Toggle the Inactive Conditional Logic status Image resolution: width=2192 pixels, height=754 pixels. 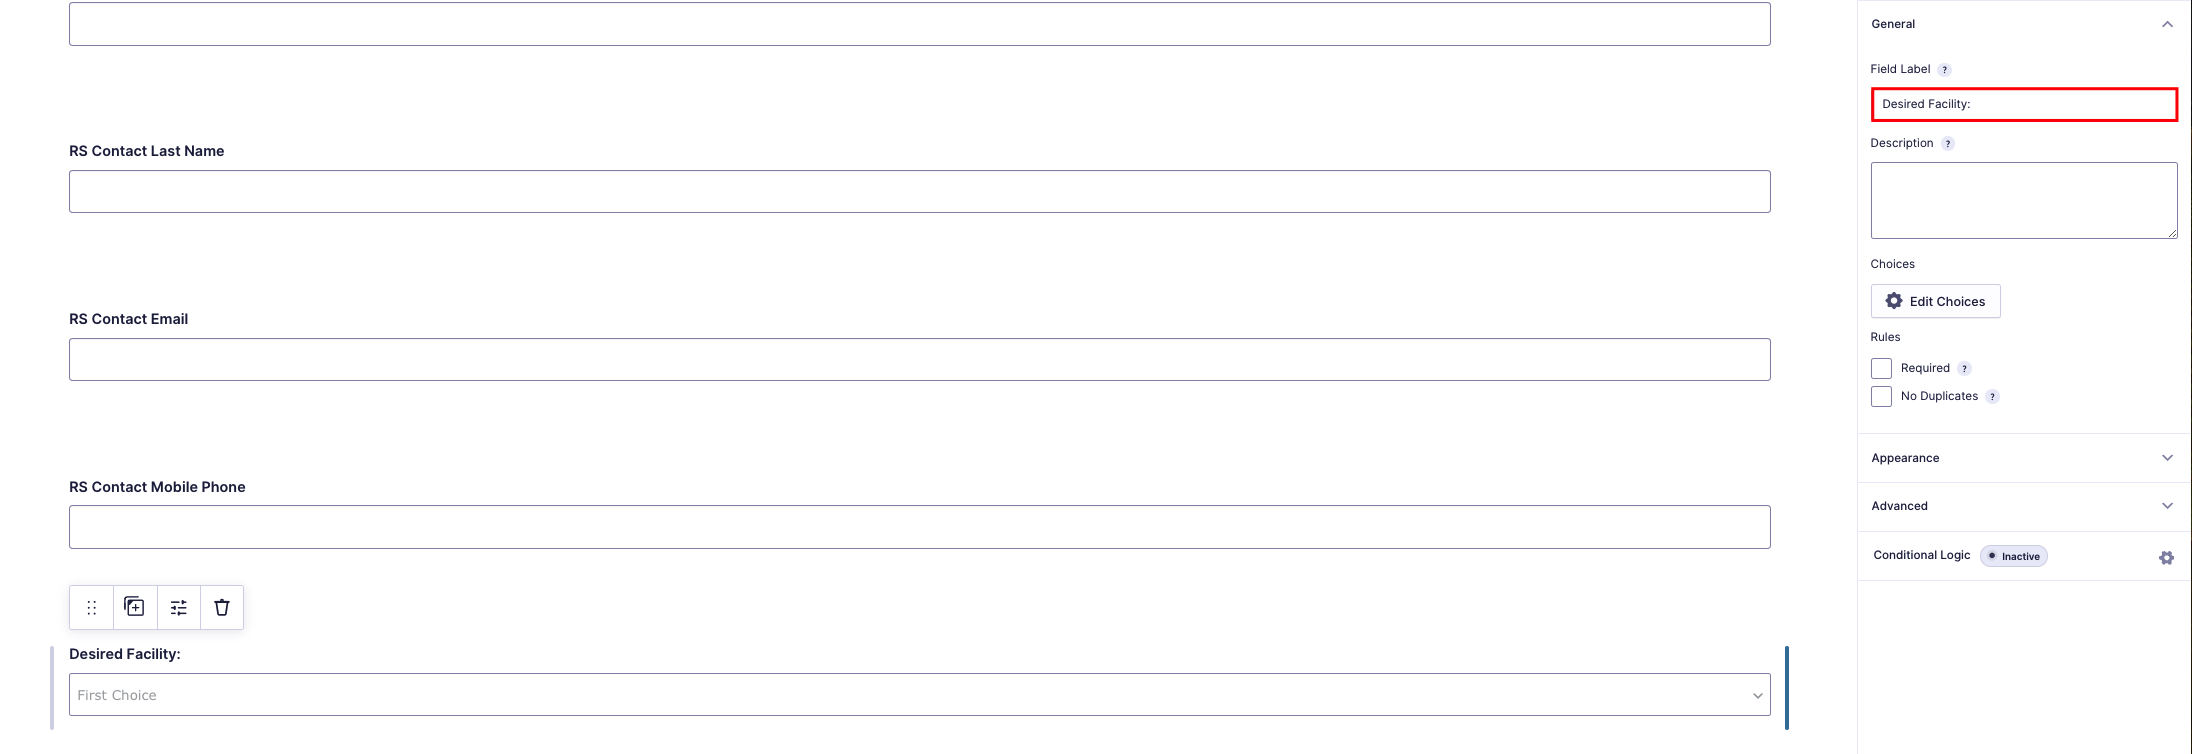coord(2014,556)
